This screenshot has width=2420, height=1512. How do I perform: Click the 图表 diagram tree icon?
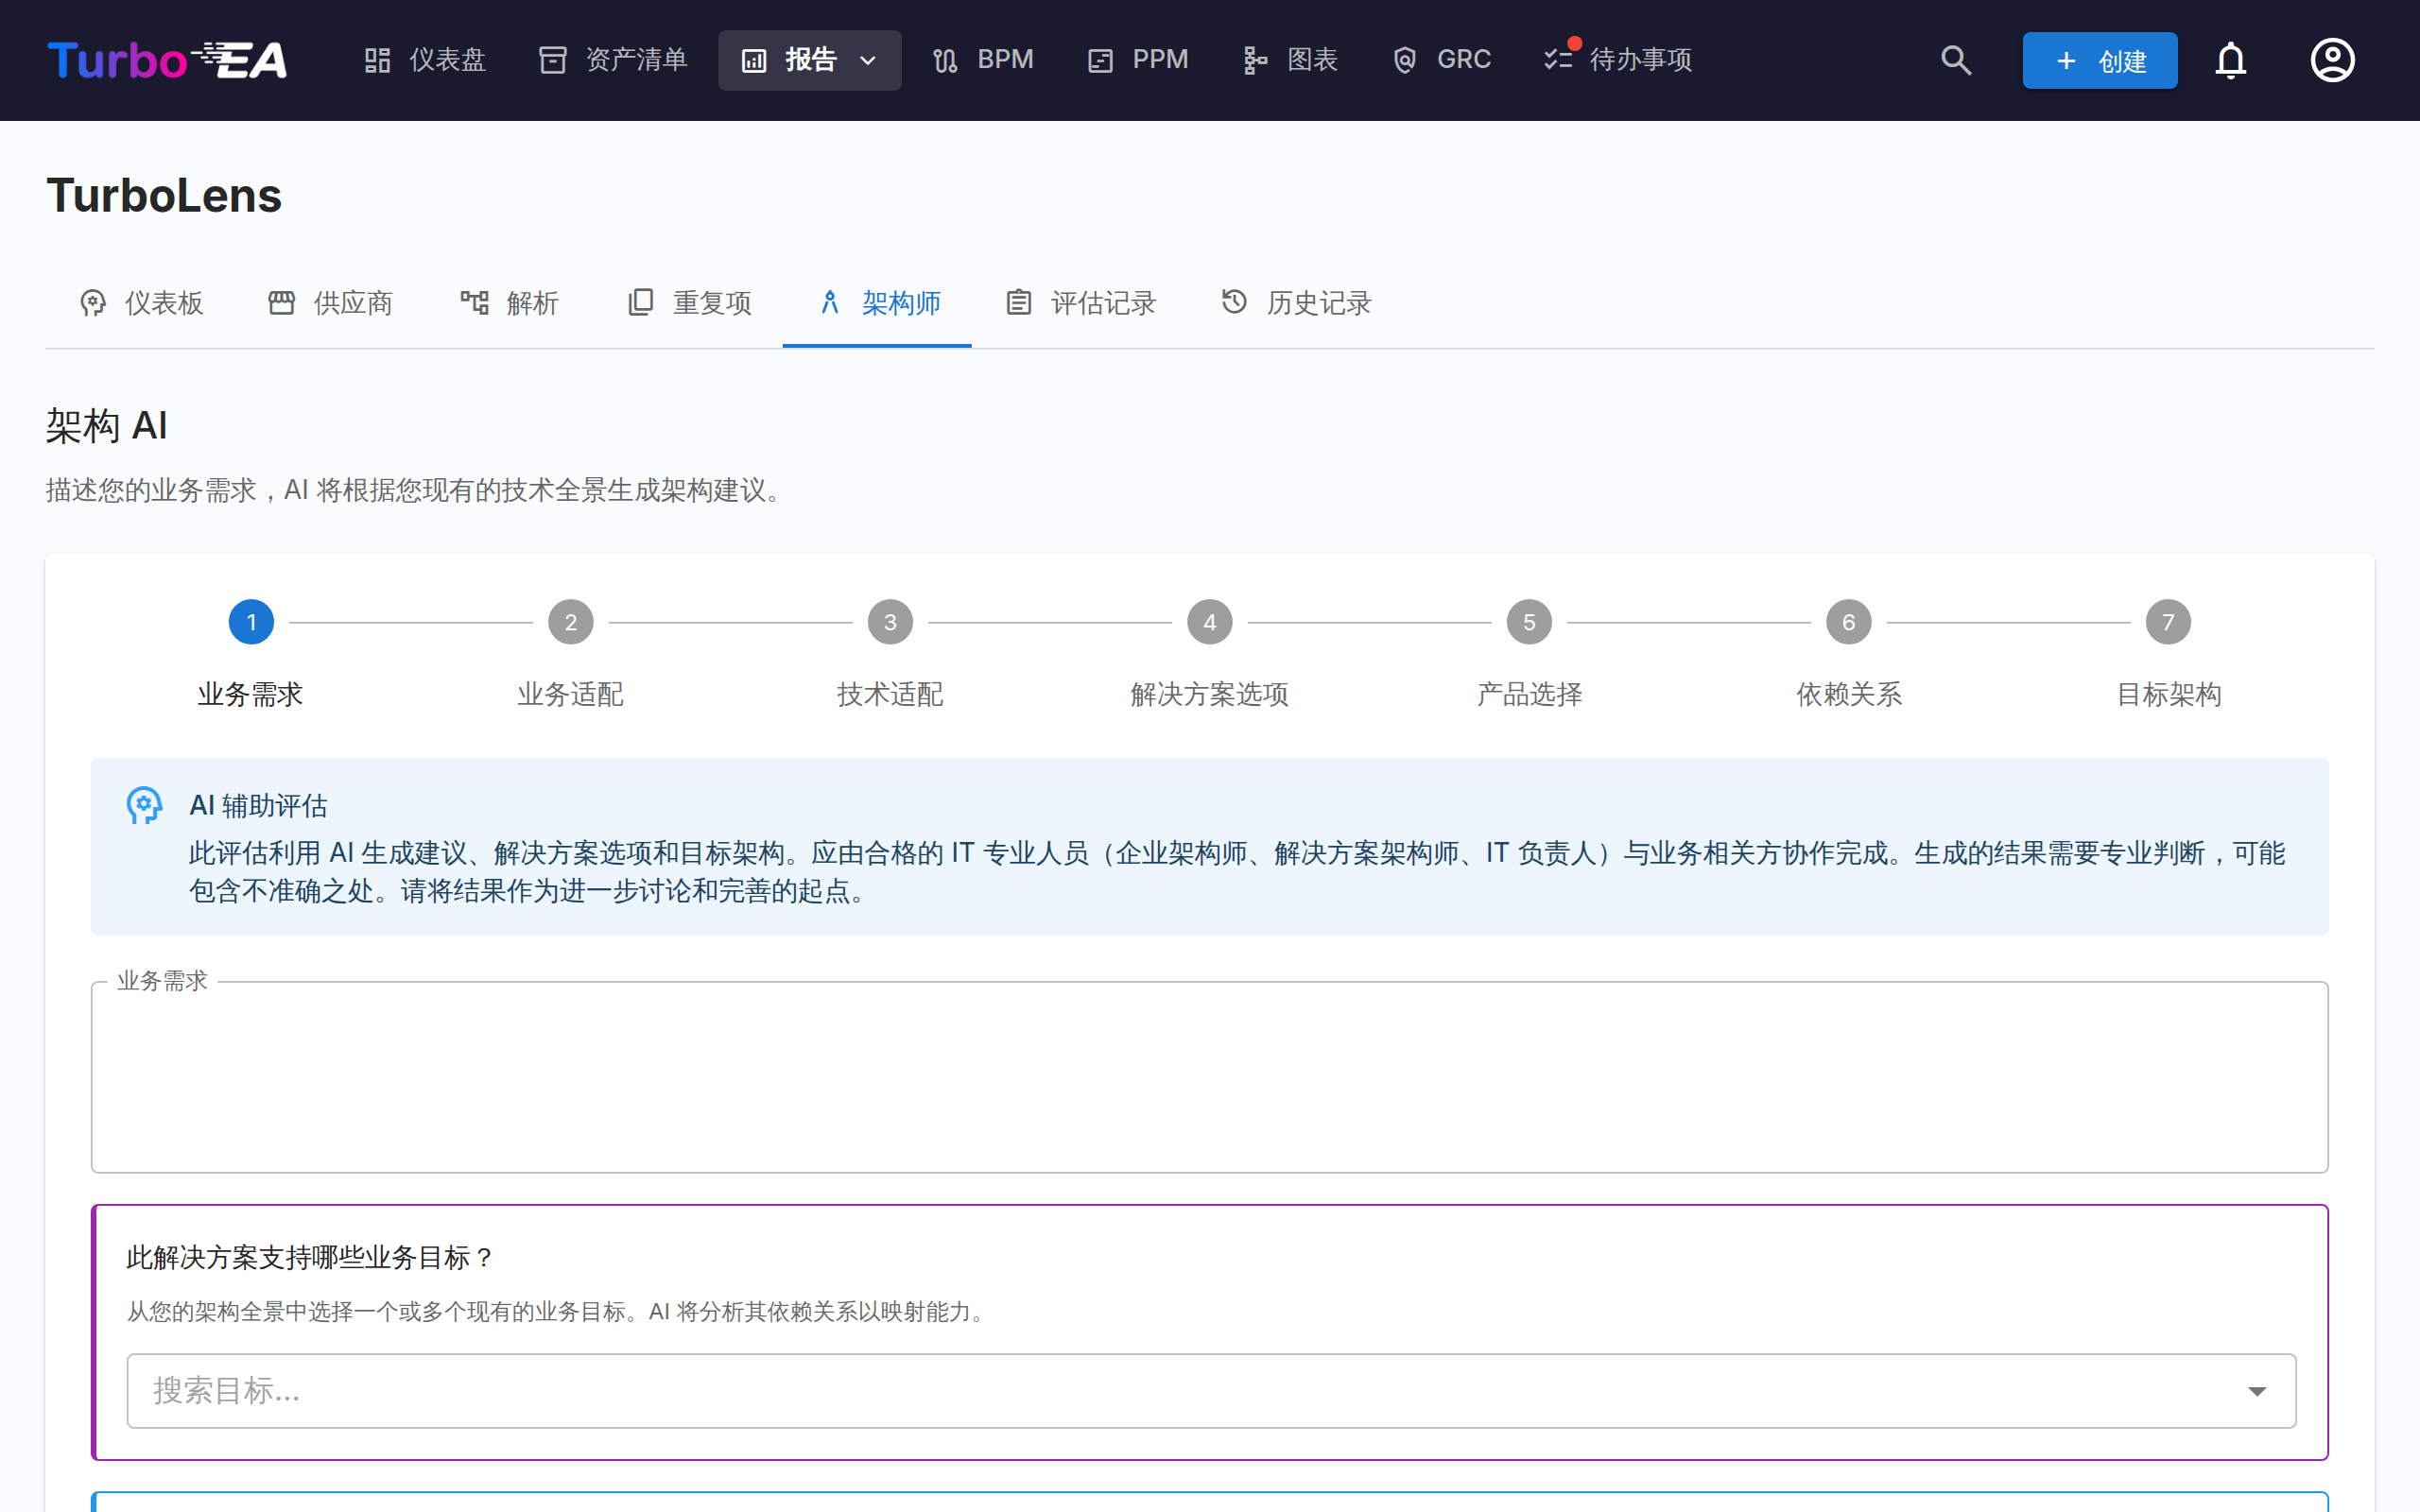click(x=1255, y=61)
